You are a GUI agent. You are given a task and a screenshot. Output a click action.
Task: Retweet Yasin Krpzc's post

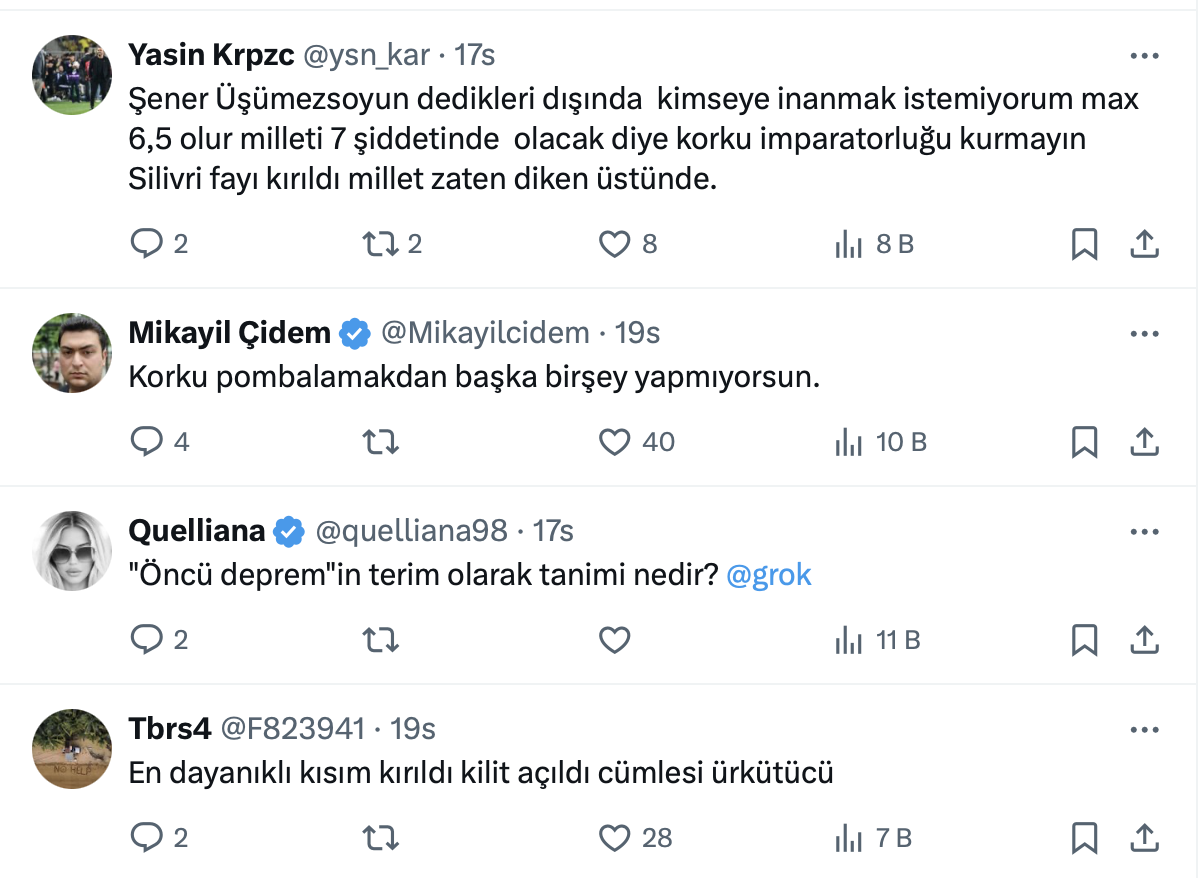pyautogui.click(x=378, y=244)
